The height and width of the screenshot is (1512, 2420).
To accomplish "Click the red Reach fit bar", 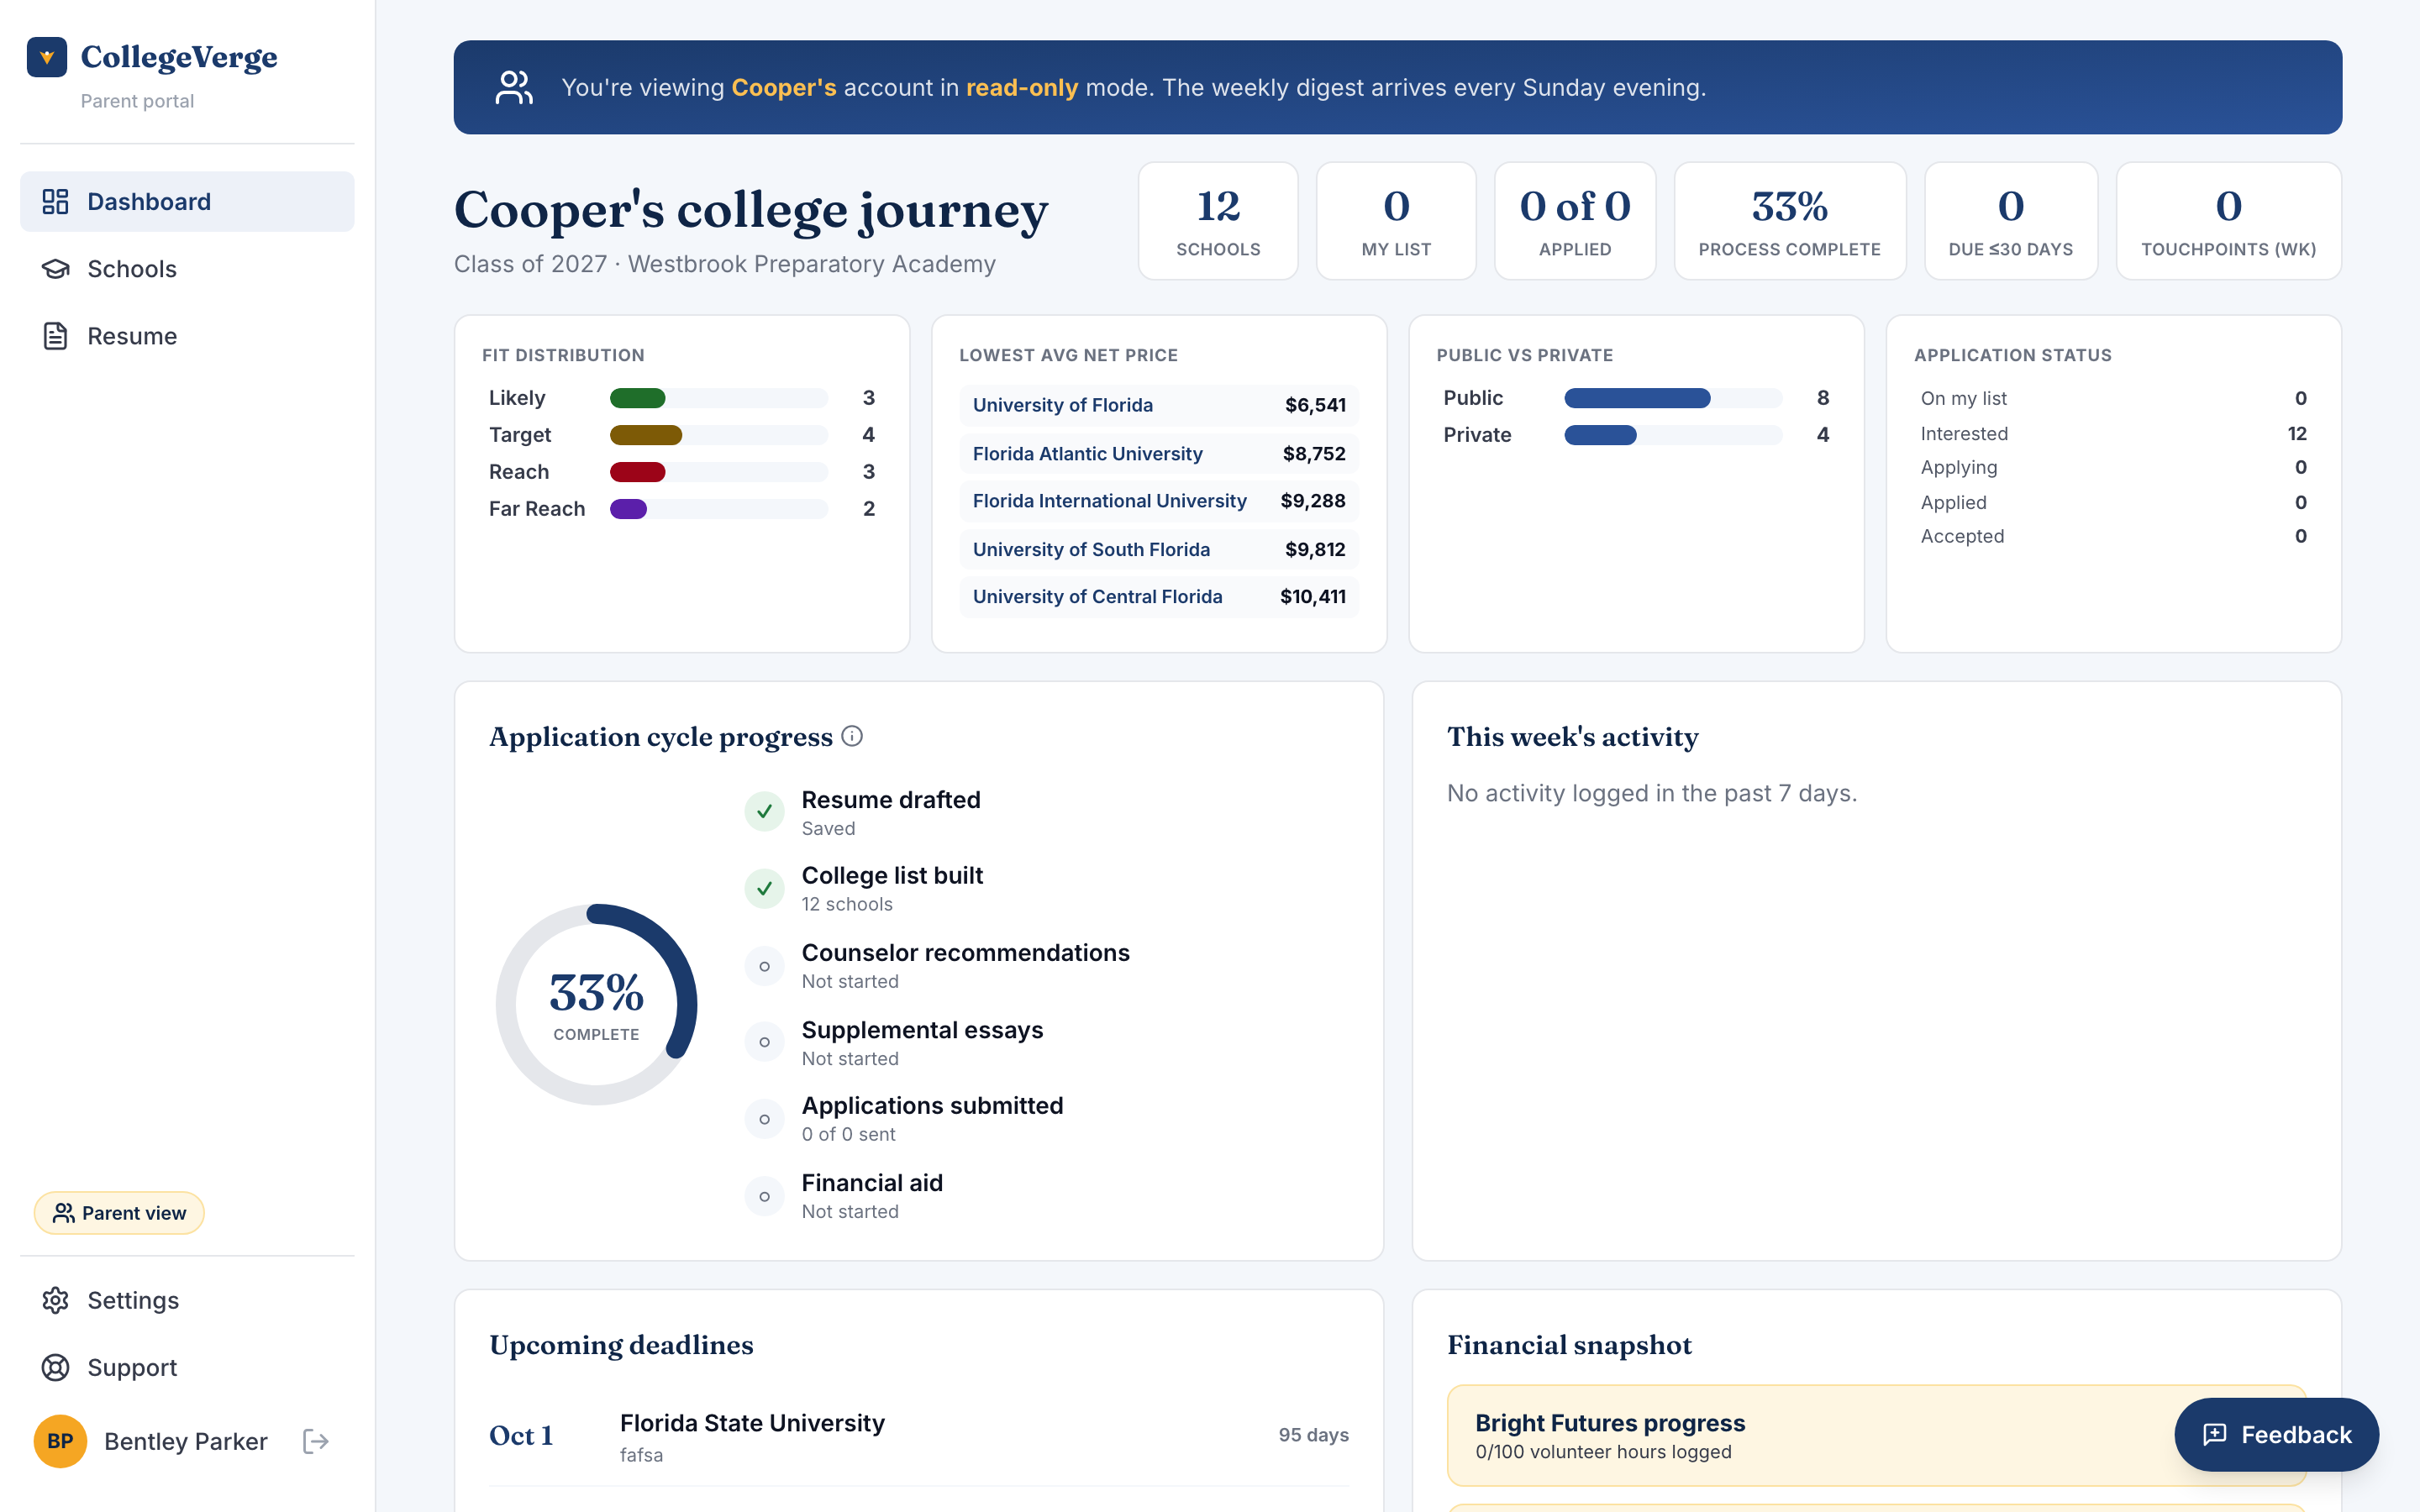I will (637, 472).
